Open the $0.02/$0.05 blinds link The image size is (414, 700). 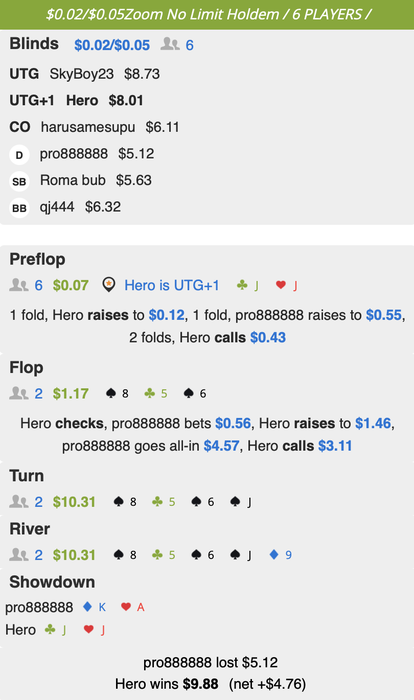point(112,45)
